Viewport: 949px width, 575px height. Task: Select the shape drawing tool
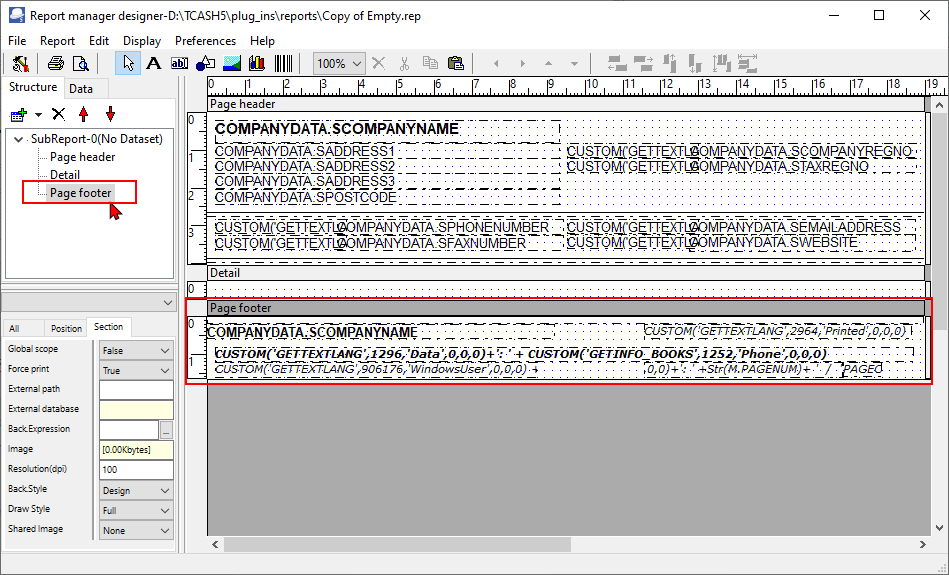point(205,63)
